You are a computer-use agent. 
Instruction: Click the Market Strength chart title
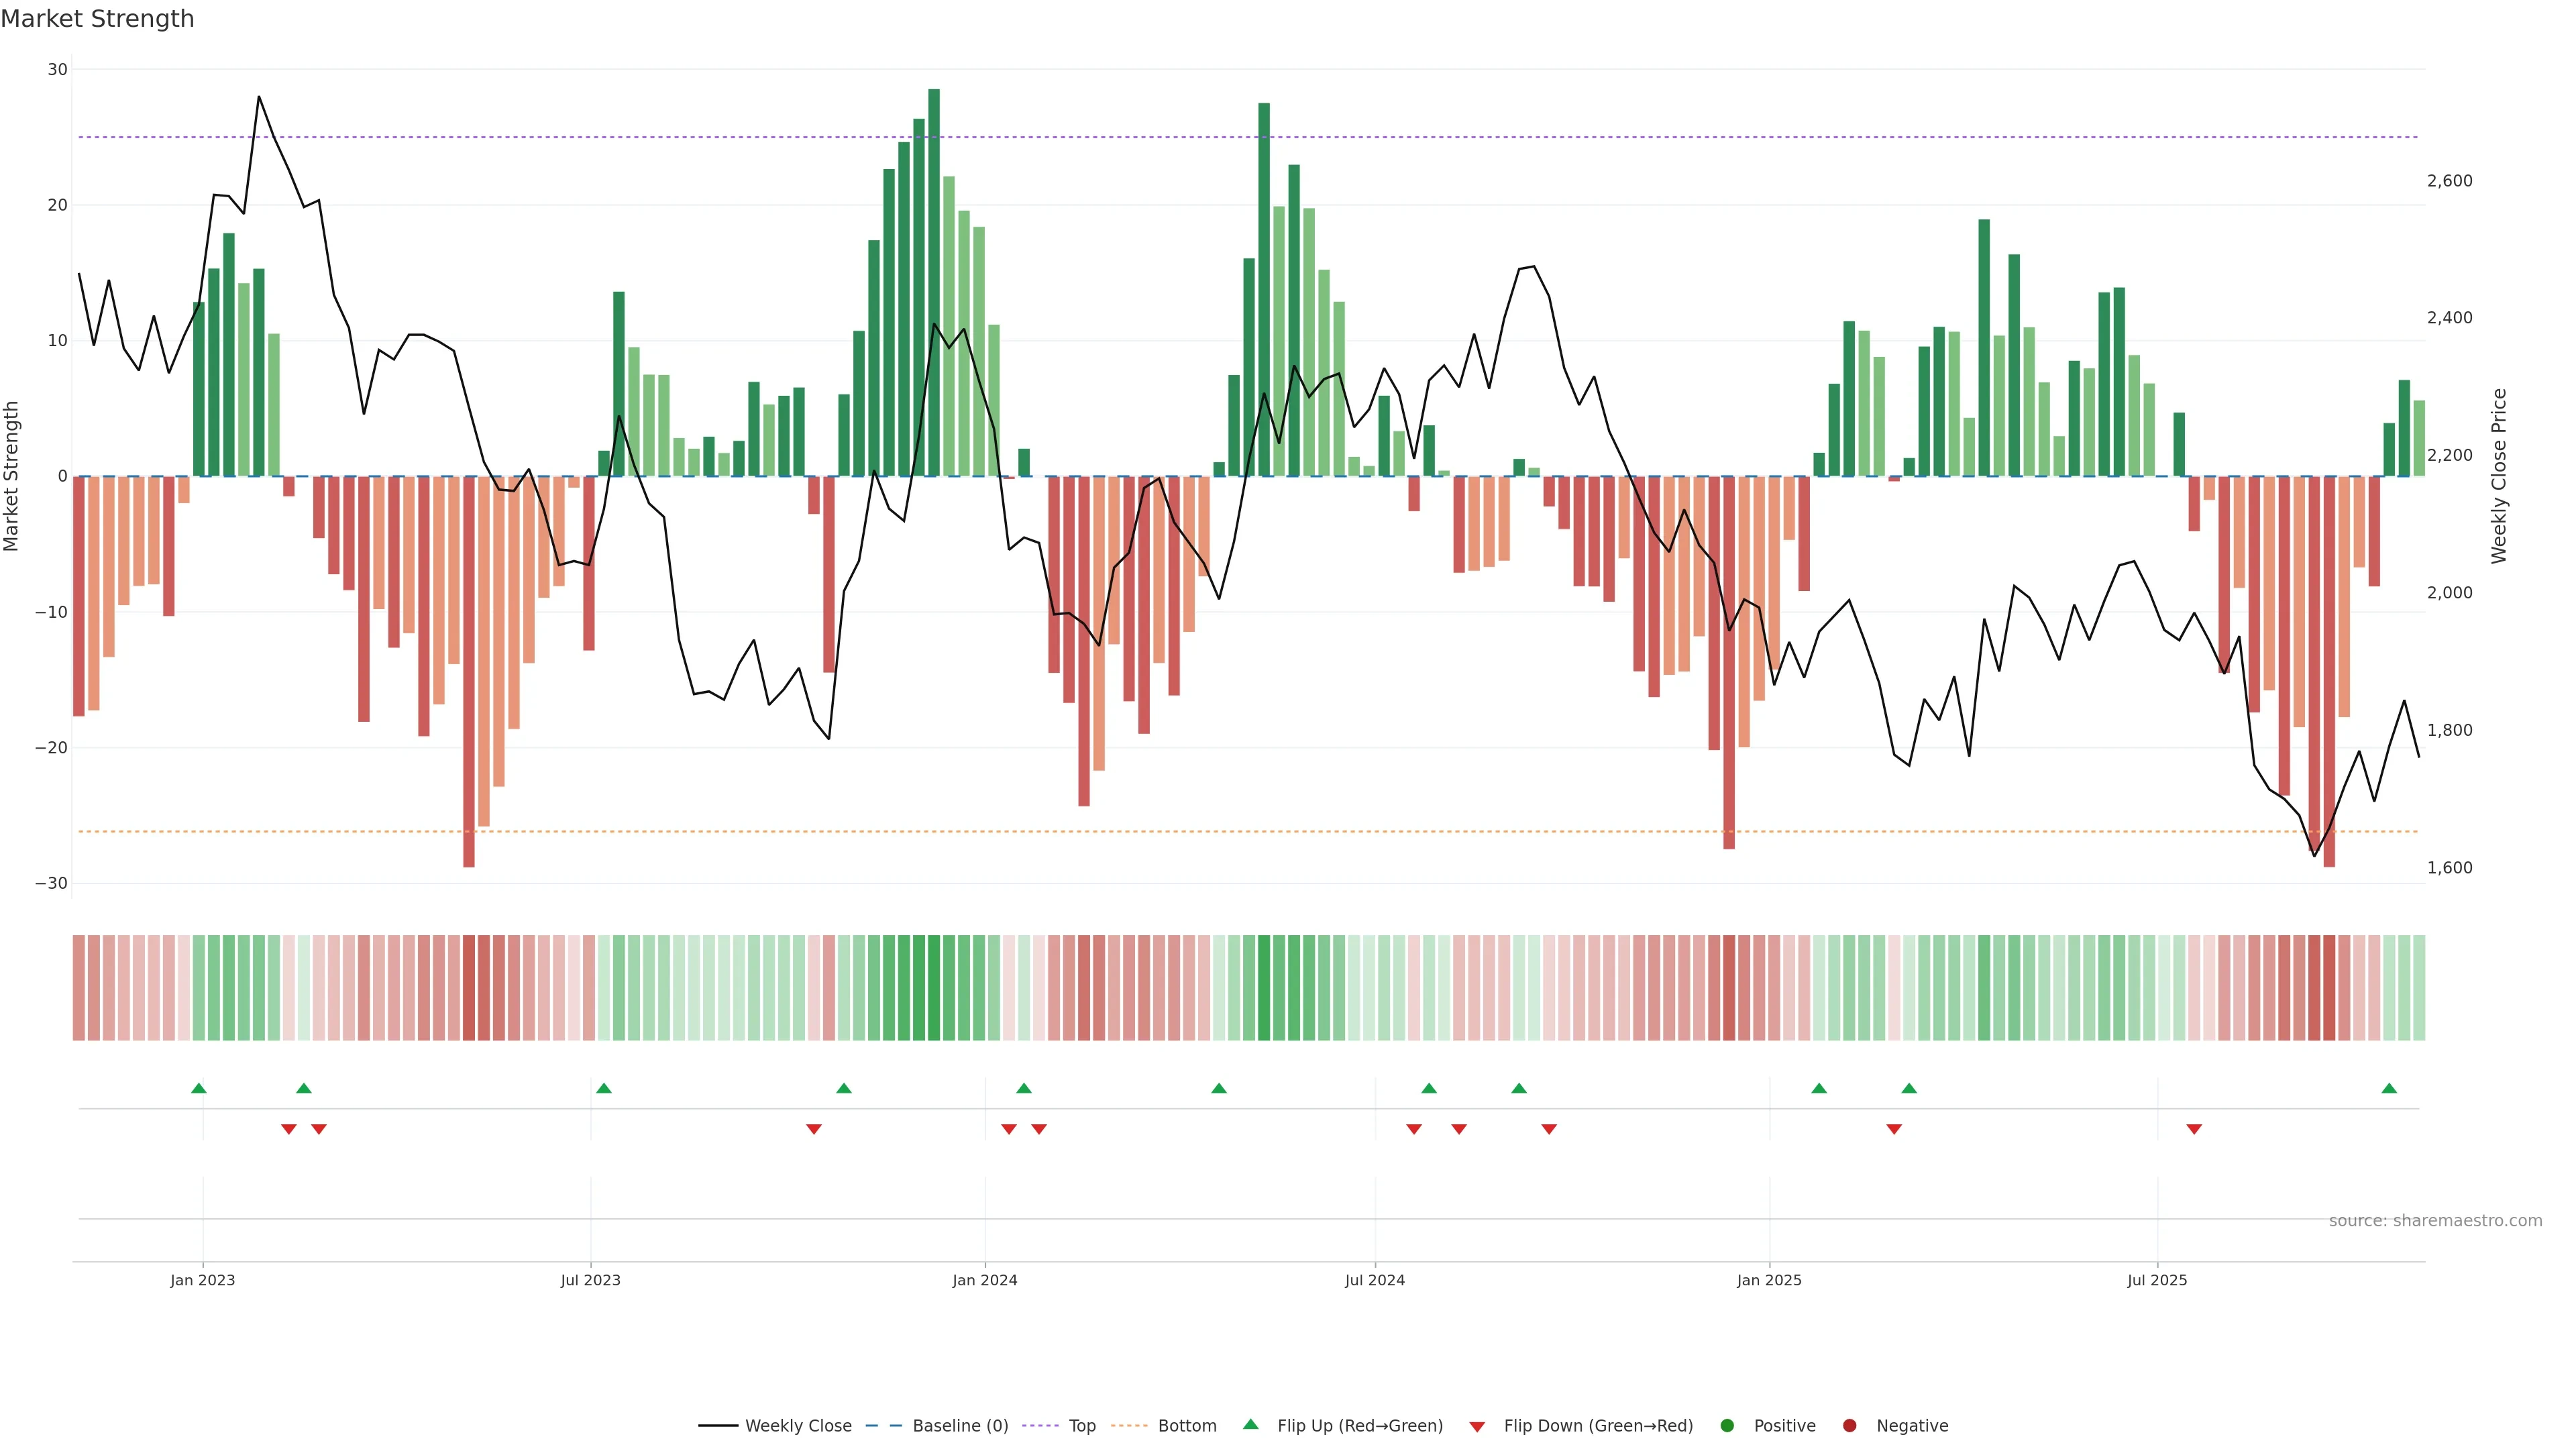[x=97, y=19]
